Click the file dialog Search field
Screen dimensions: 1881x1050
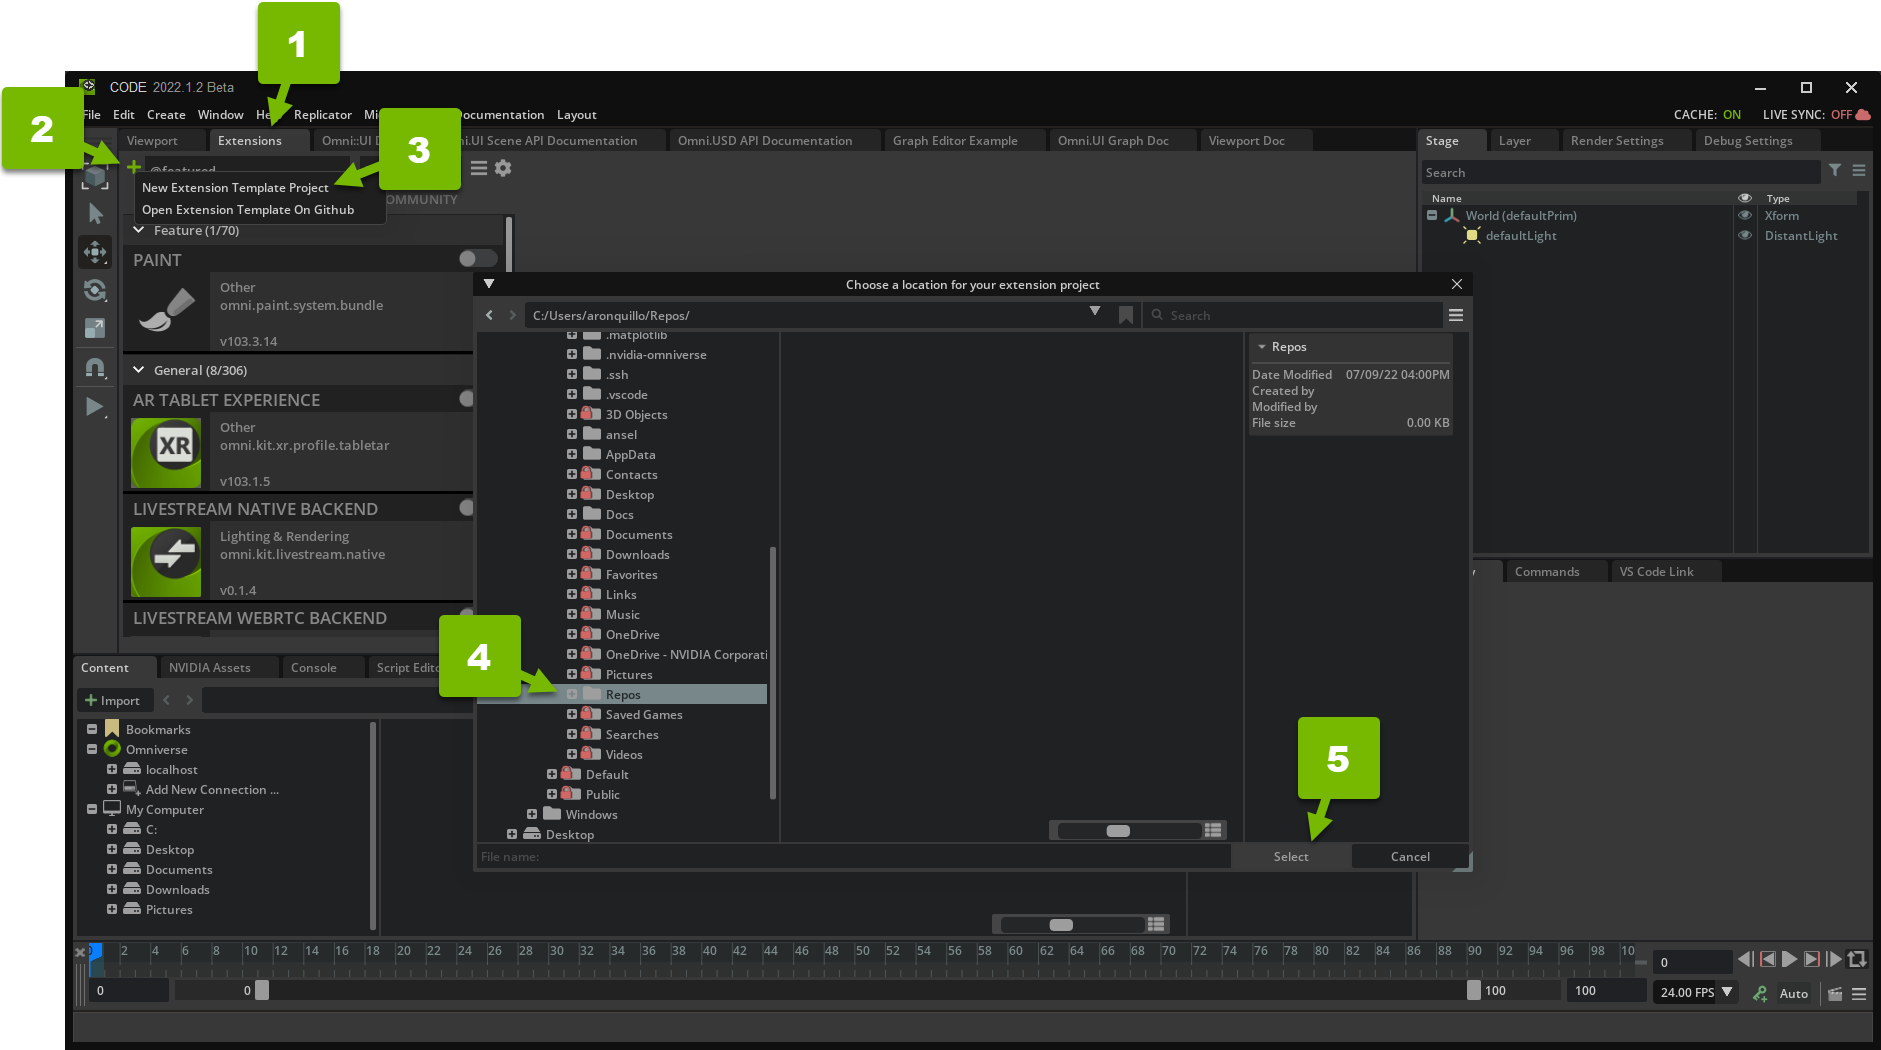[x=1292, y=315]
